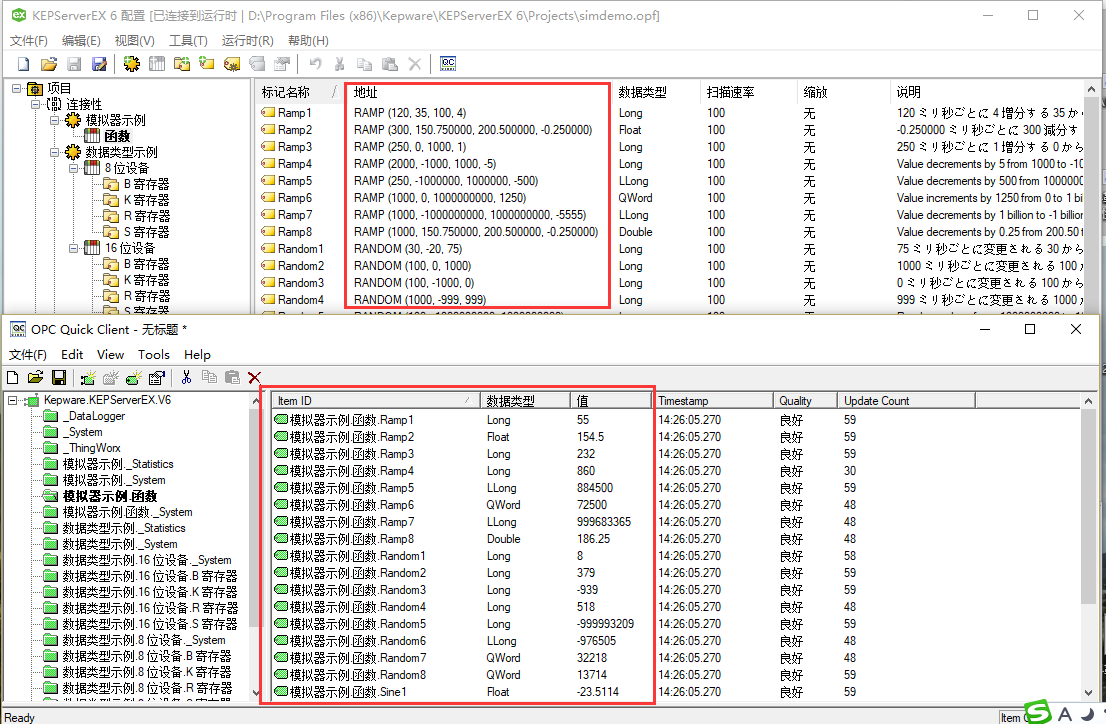Click the New Channel toolbar icon
1106x724 pixels.
point(133,63)
